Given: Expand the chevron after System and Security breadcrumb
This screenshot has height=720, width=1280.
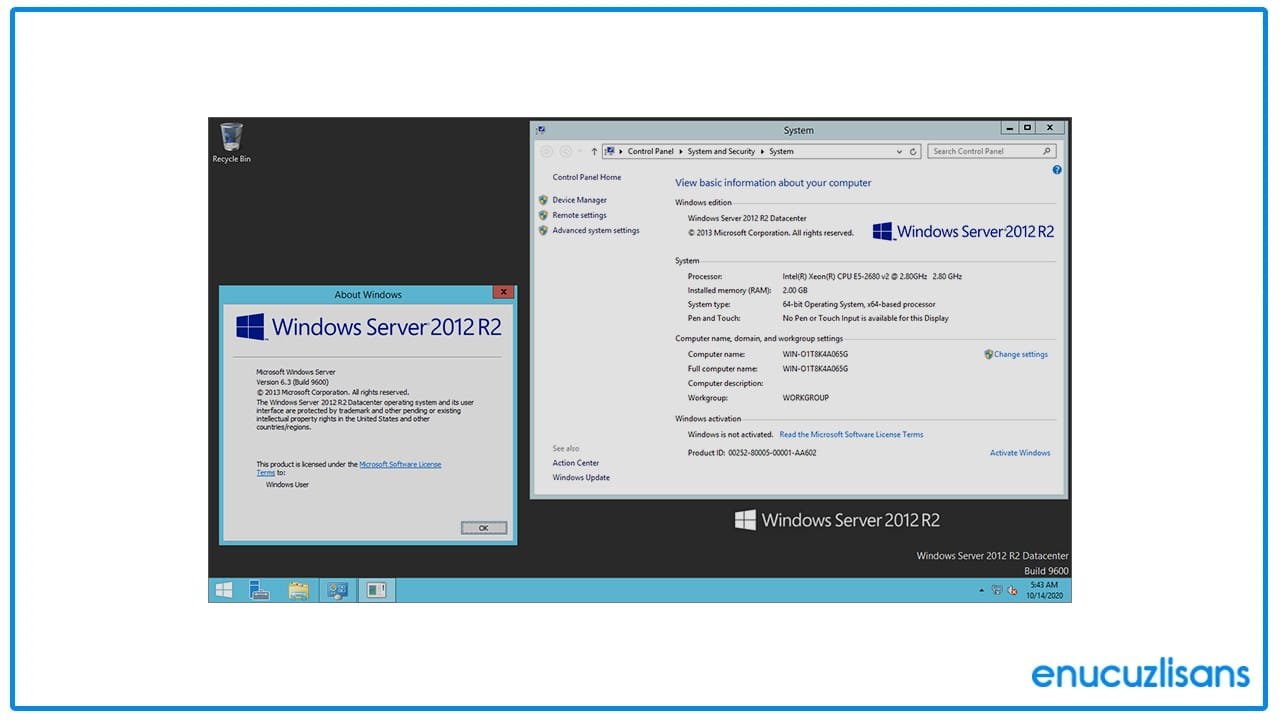Looking at the screenshot, I should pyautogui.click(x=762, y=152).
